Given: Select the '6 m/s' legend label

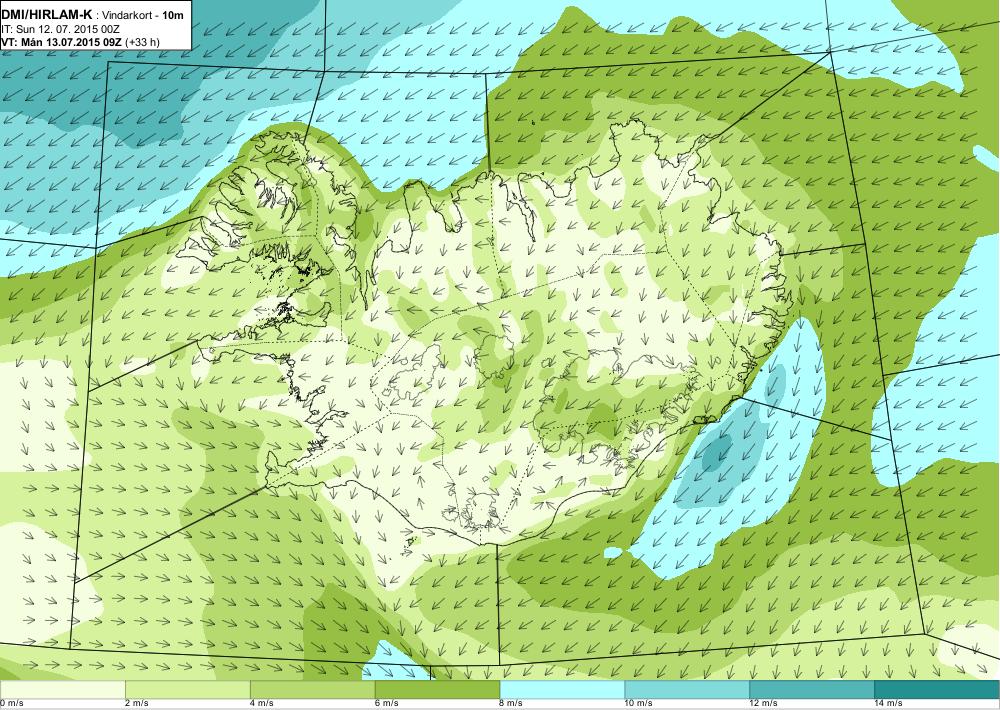Looking at the screenshot, I should pos(387,704).
